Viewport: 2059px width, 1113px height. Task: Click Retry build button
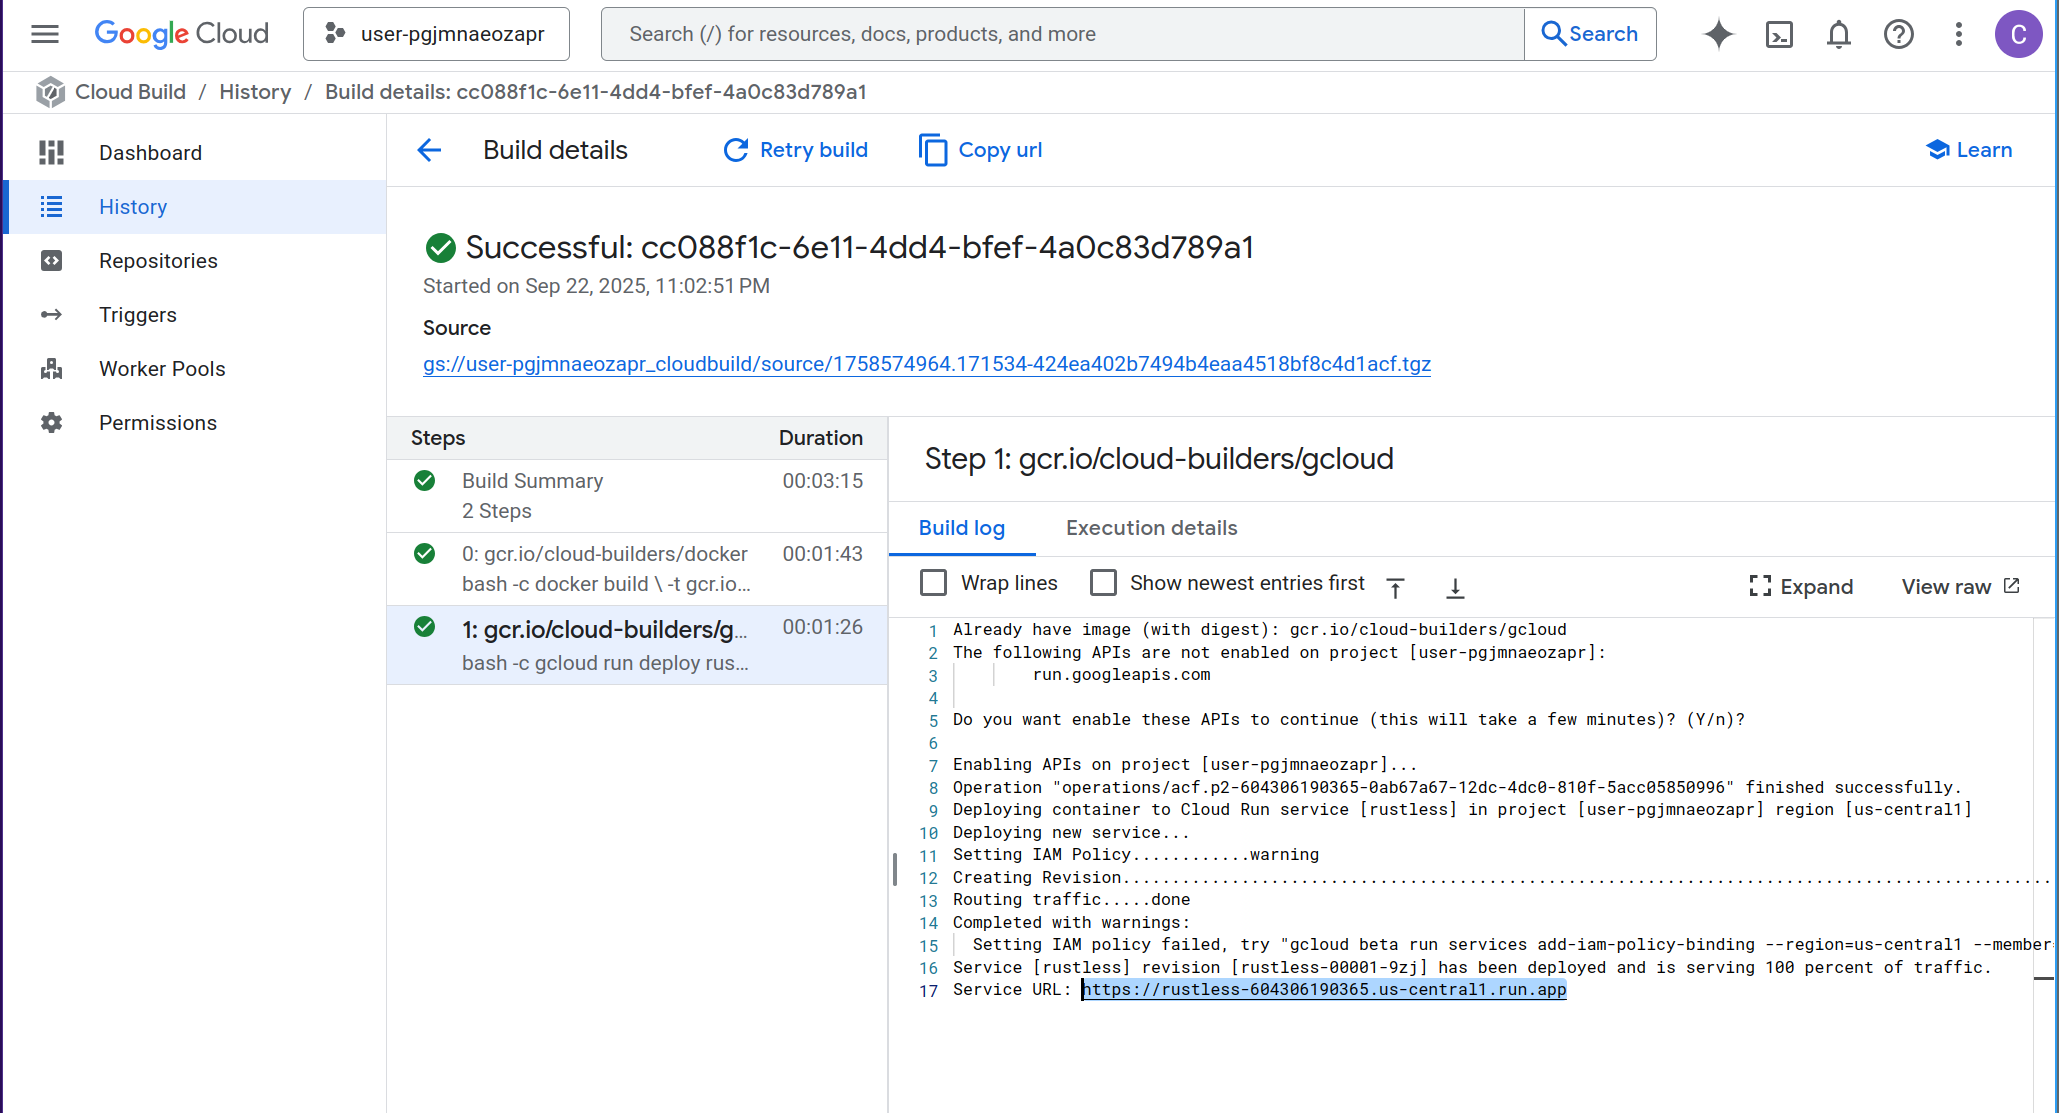(796, 150)
